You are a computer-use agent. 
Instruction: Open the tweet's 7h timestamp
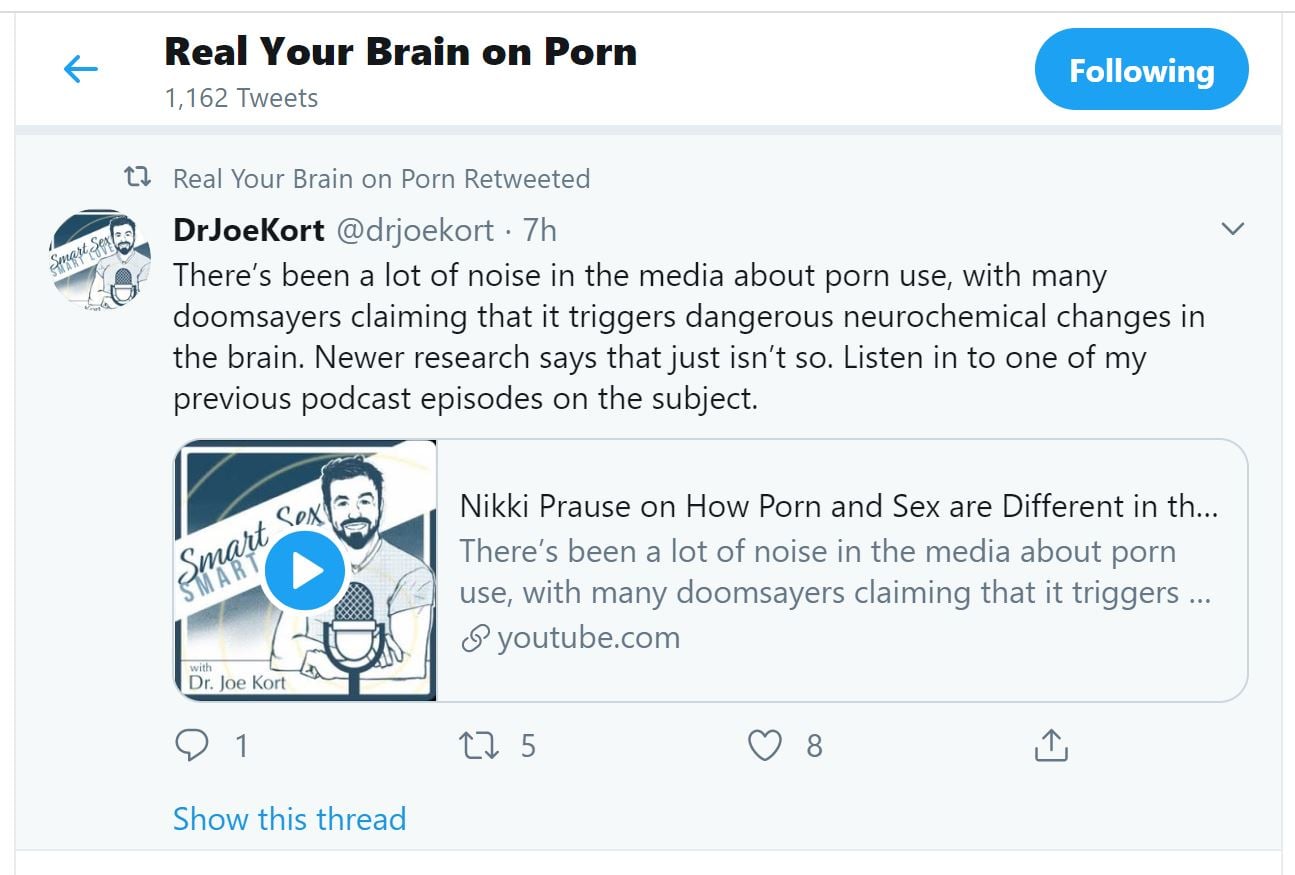point(540,230)
